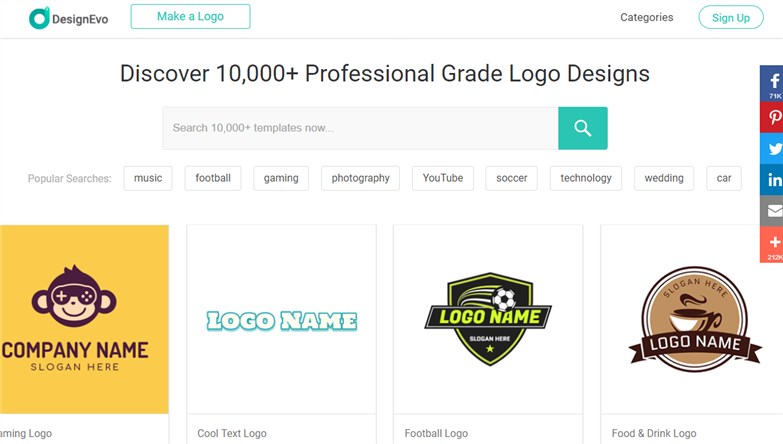The height and width of the screenshot is (444, 783).
Task: Share page via email envelope icon
Action: click(773, 211)
